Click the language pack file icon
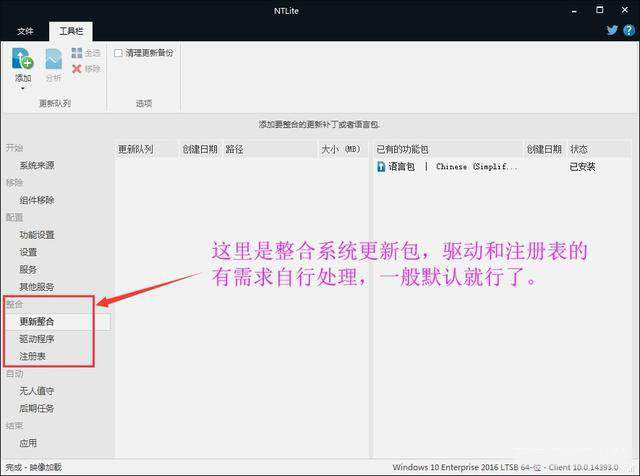 381,167
